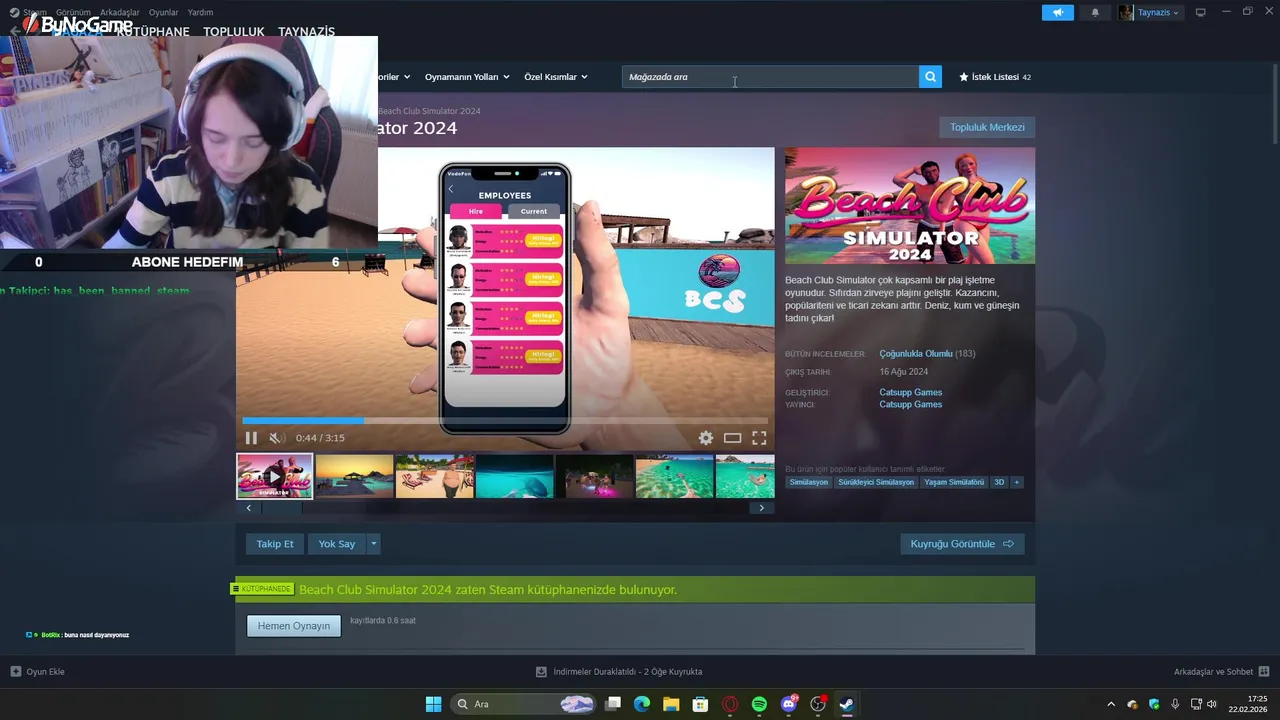Click the Yaşam Simülatörü tag

pos(954,482)
